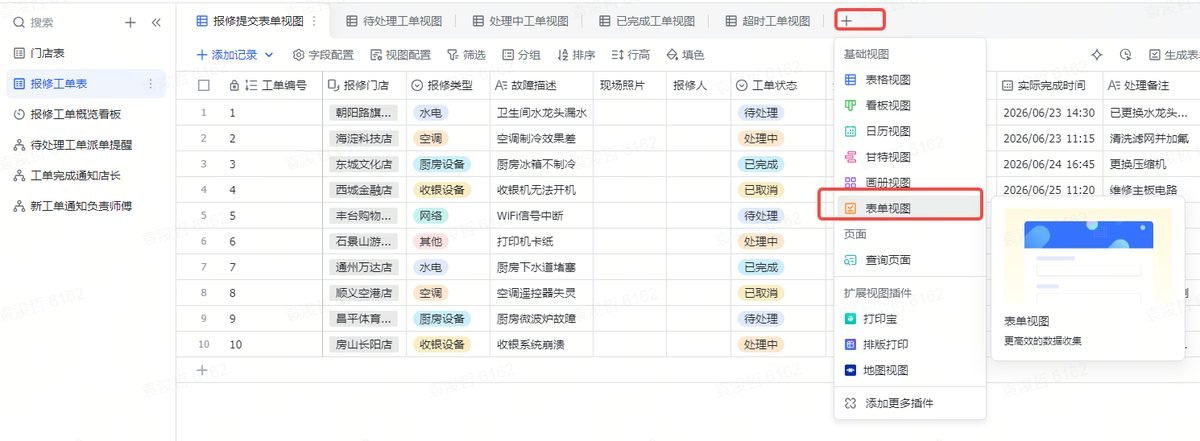Click the 工单状态 column header
The image size is (1200, 441).
(778, 86)
